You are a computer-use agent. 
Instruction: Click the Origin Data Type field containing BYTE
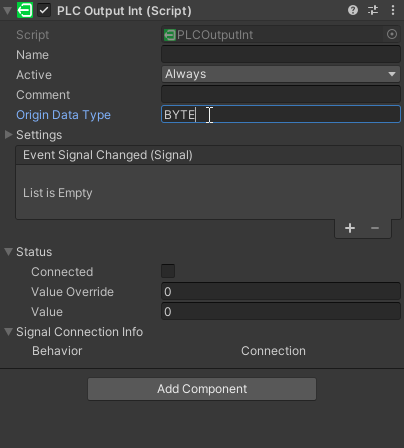[281, 114]
